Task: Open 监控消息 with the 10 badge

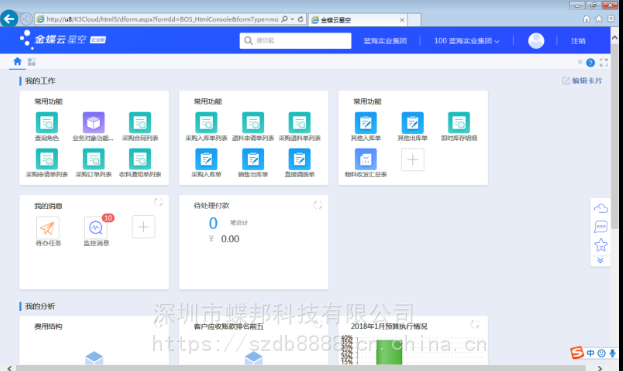Action: [96, 228]
